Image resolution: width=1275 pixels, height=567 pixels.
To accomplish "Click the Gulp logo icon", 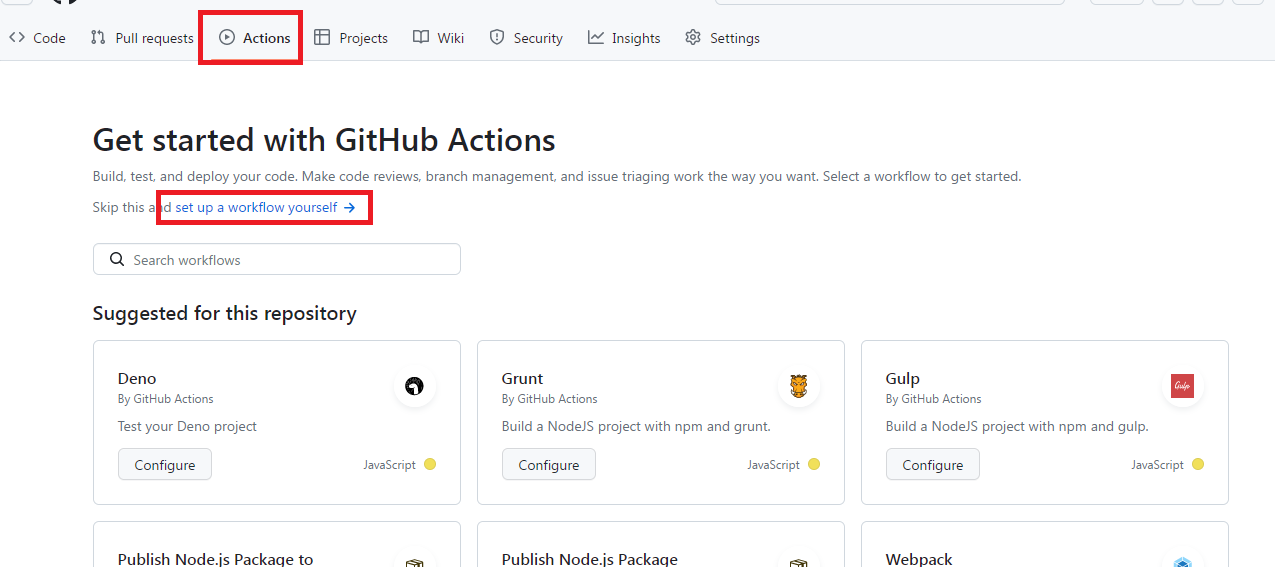I will [x=1183, y=386].
